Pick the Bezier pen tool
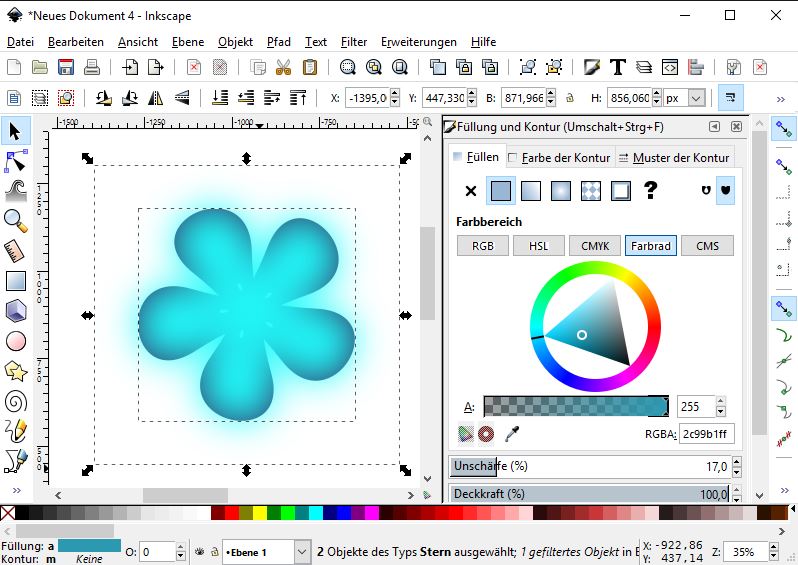 coord(16,461)
